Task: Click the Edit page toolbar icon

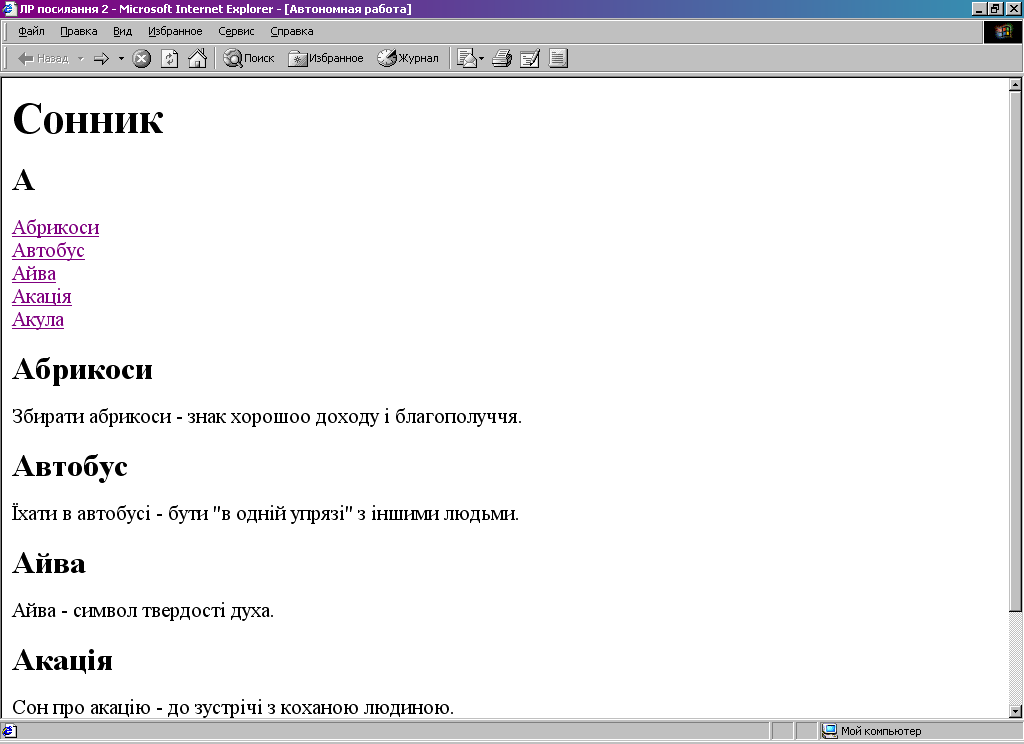Action: coord(530,59)
